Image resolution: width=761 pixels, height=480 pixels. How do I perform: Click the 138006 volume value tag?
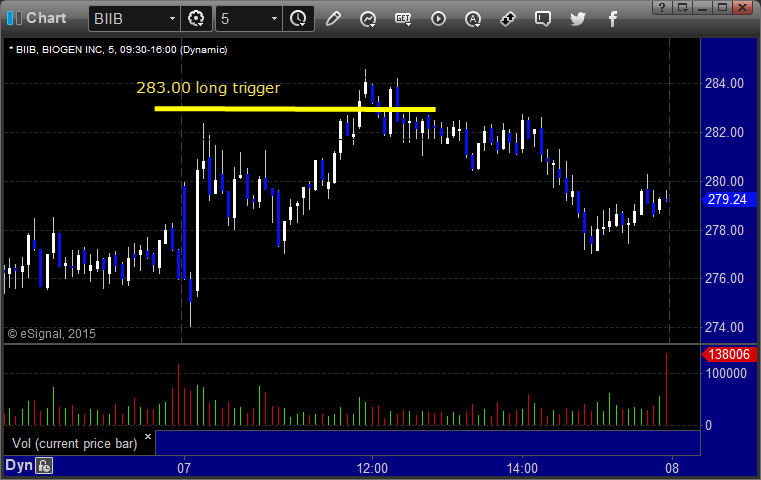pyautogui.click(x=728, y=354)
